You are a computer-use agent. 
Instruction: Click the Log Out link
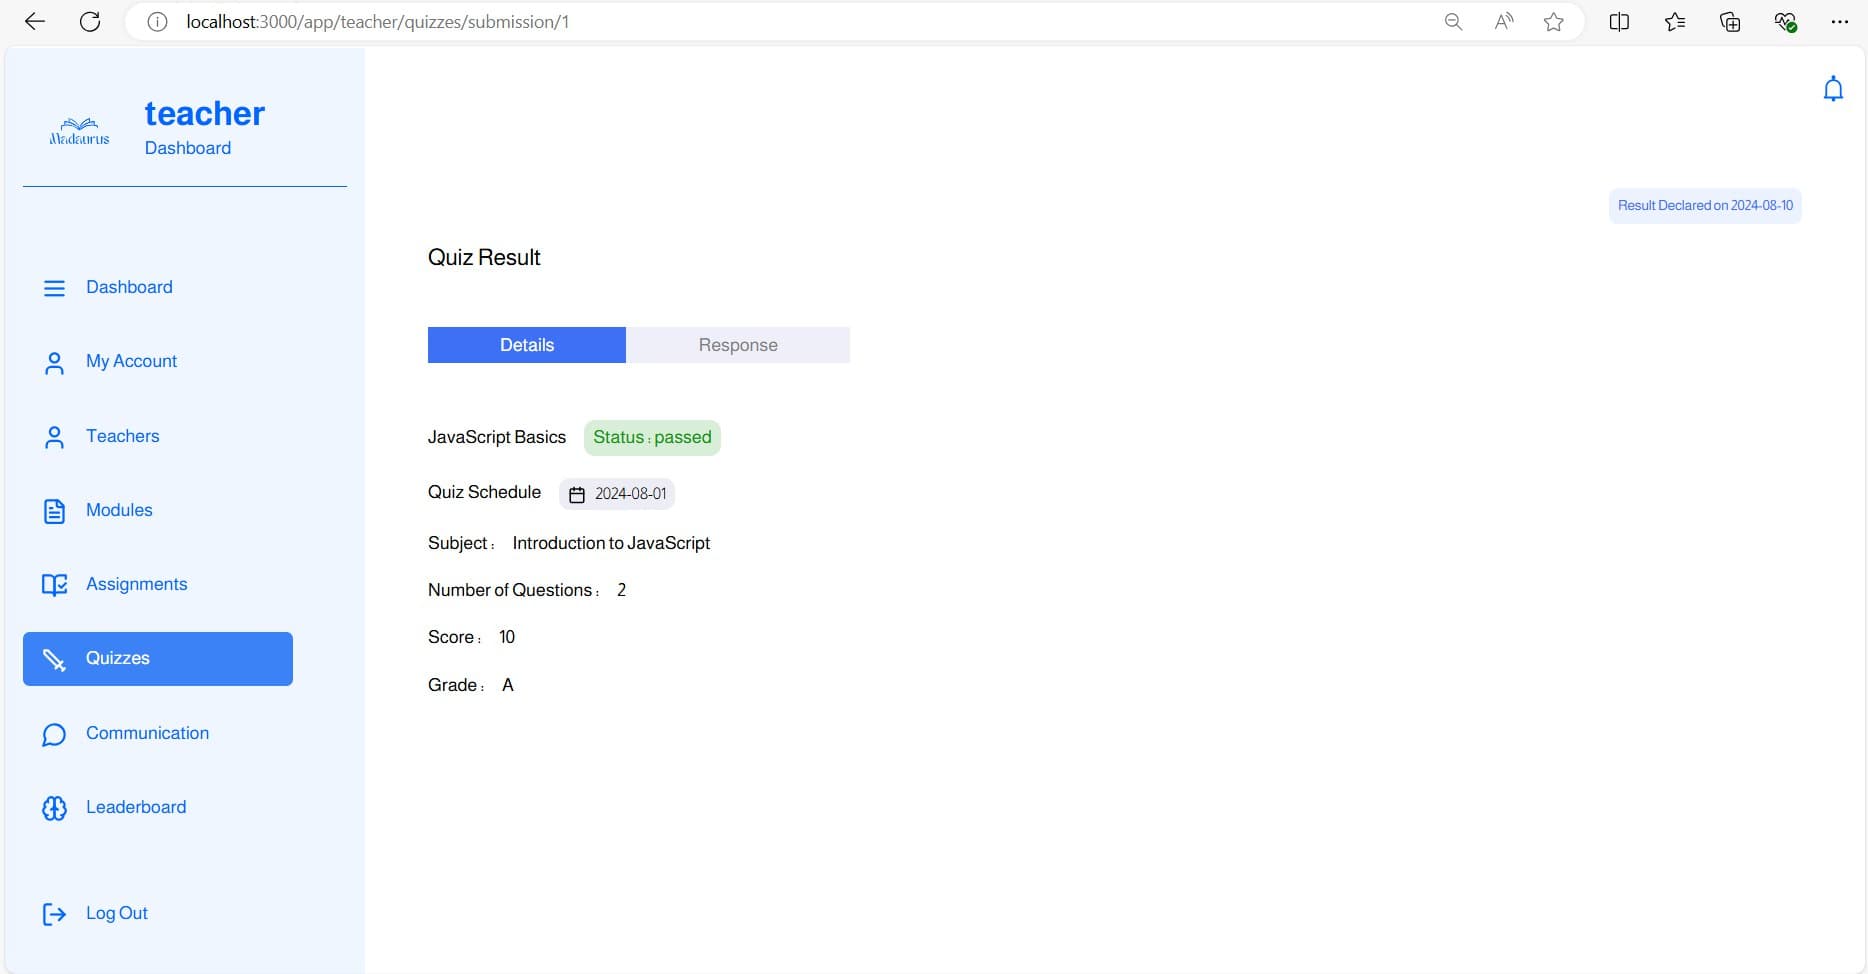(116, 913)
